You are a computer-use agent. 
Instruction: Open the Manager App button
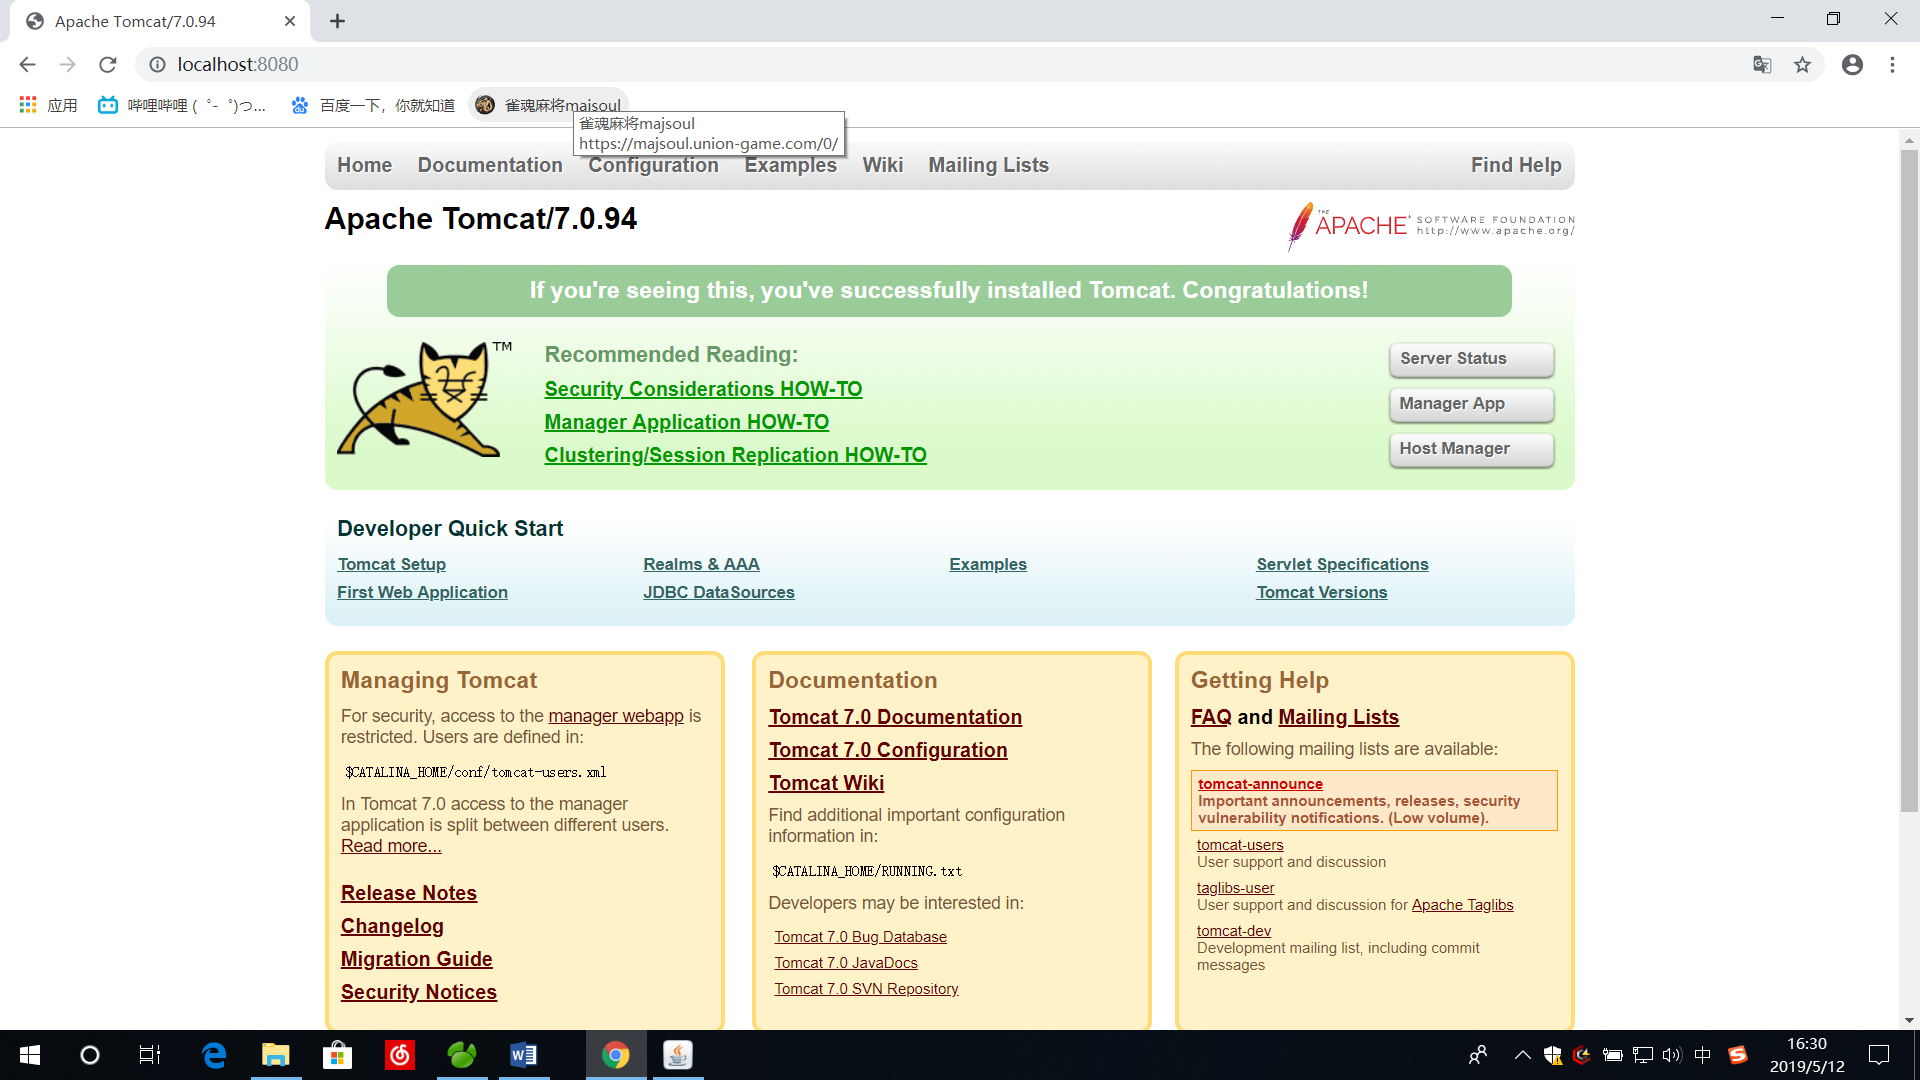tap(1471, 404)
